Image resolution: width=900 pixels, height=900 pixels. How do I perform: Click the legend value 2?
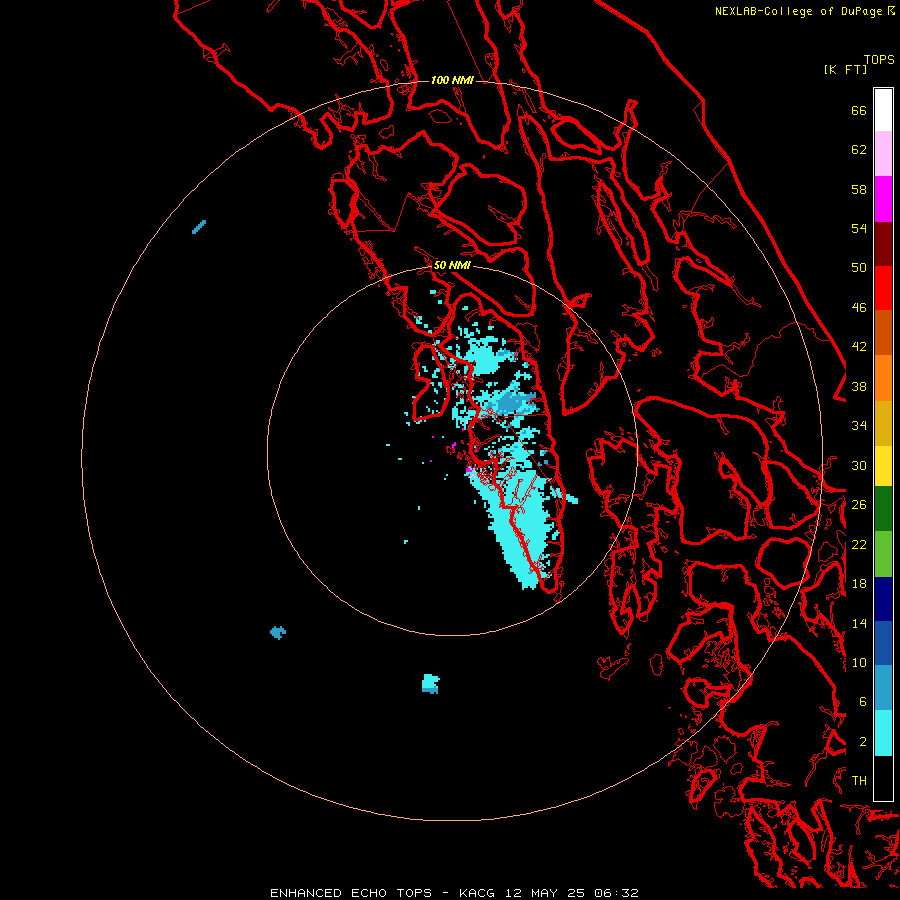click(863, 742)
